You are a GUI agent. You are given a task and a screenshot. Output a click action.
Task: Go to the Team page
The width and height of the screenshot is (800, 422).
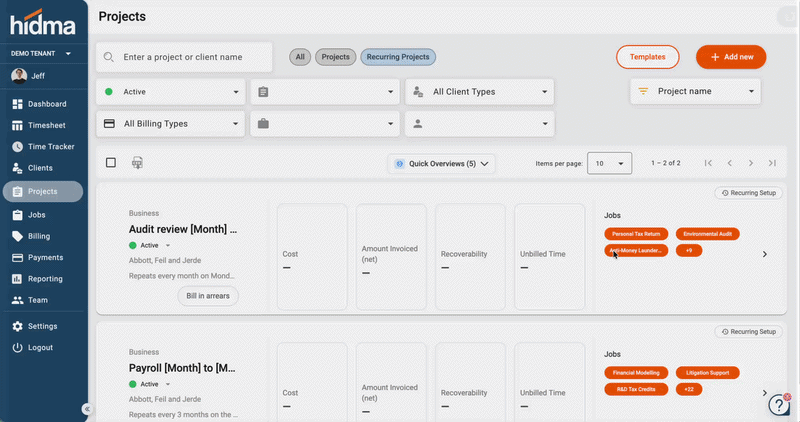37,300
